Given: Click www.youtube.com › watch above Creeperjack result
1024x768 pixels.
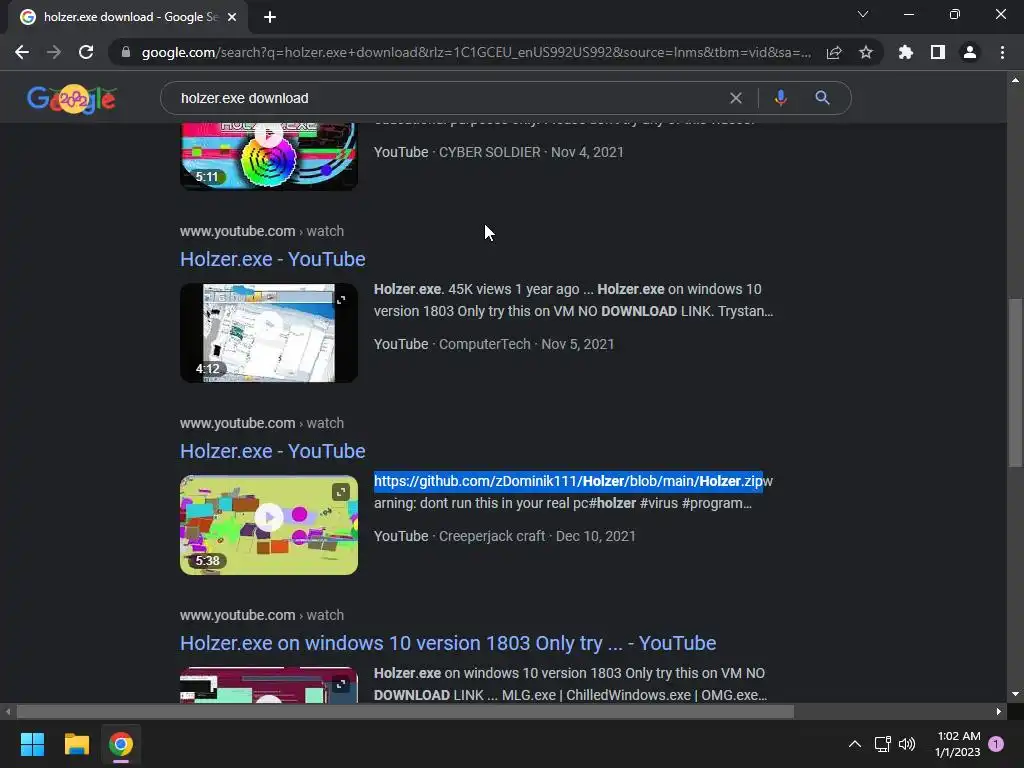Looking at the screenshot, I should tap(262, 423).
